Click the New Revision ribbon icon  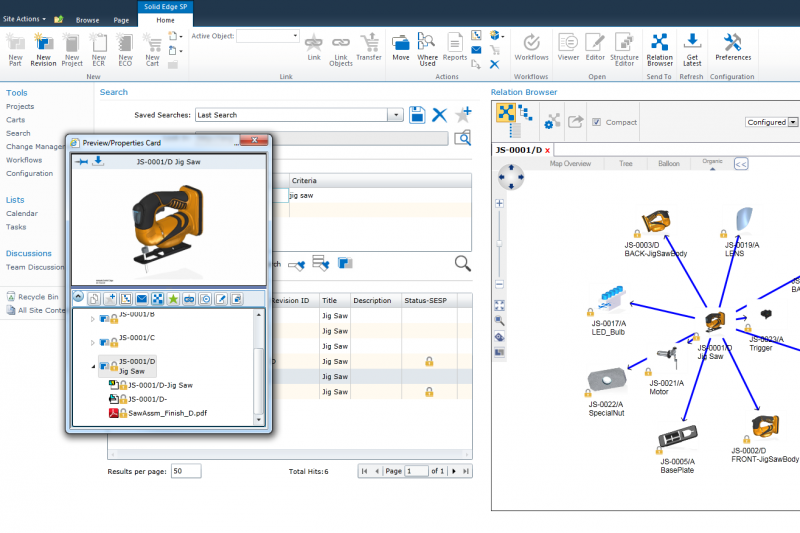click(43, 49)
